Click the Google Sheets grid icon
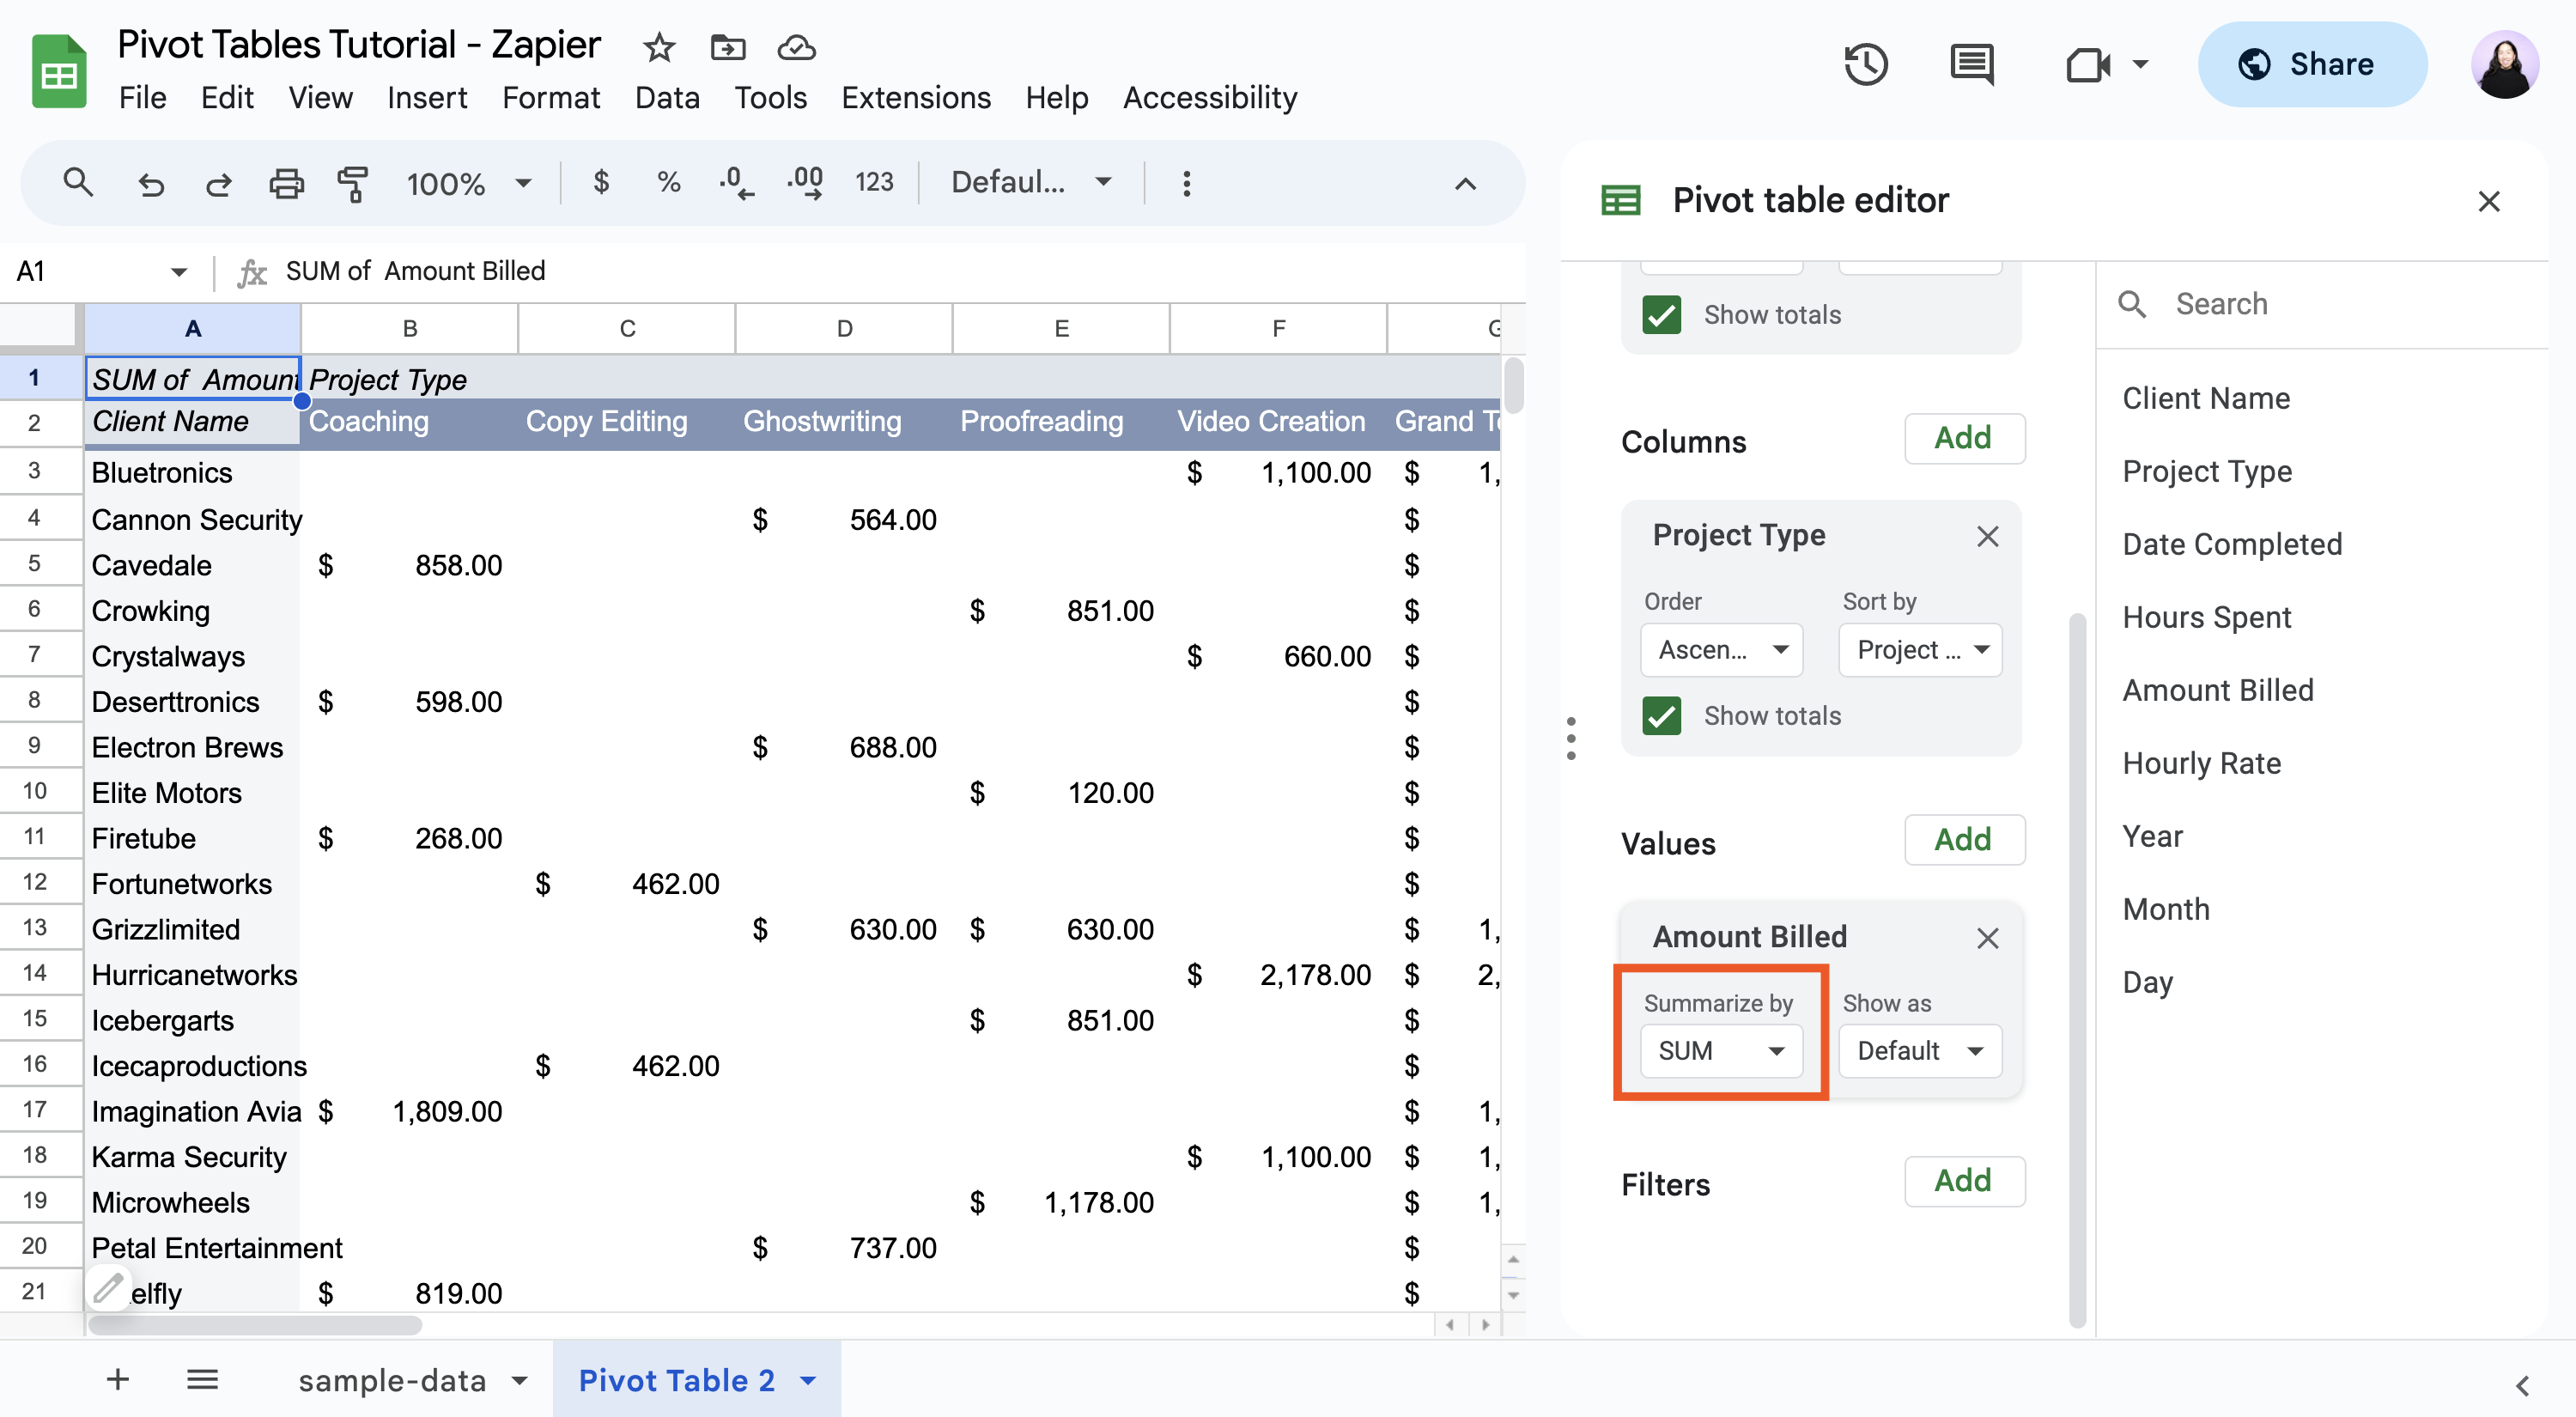 point(59,66)
